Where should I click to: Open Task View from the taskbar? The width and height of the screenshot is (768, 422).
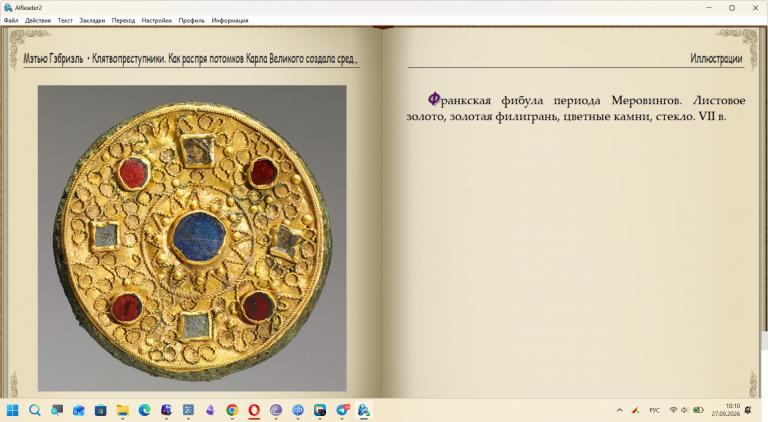[x=57, y=410]
